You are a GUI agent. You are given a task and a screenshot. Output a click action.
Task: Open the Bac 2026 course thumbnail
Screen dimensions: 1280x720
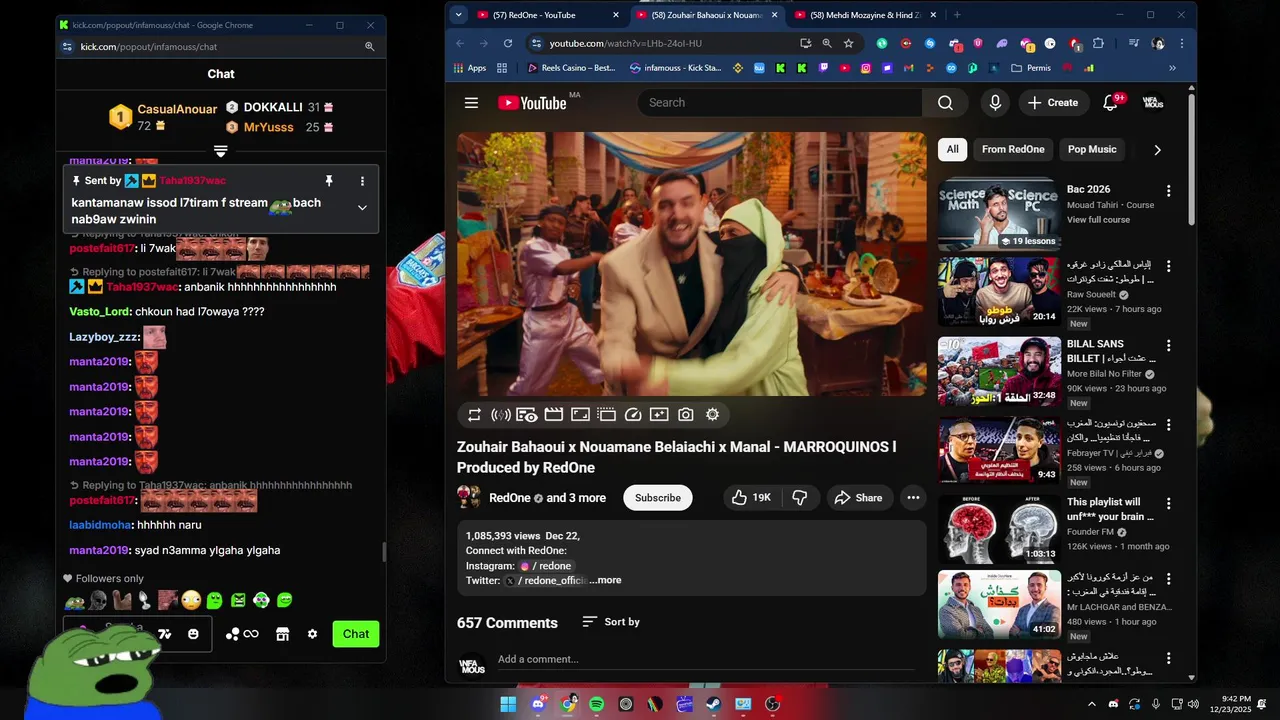[999, 215]
